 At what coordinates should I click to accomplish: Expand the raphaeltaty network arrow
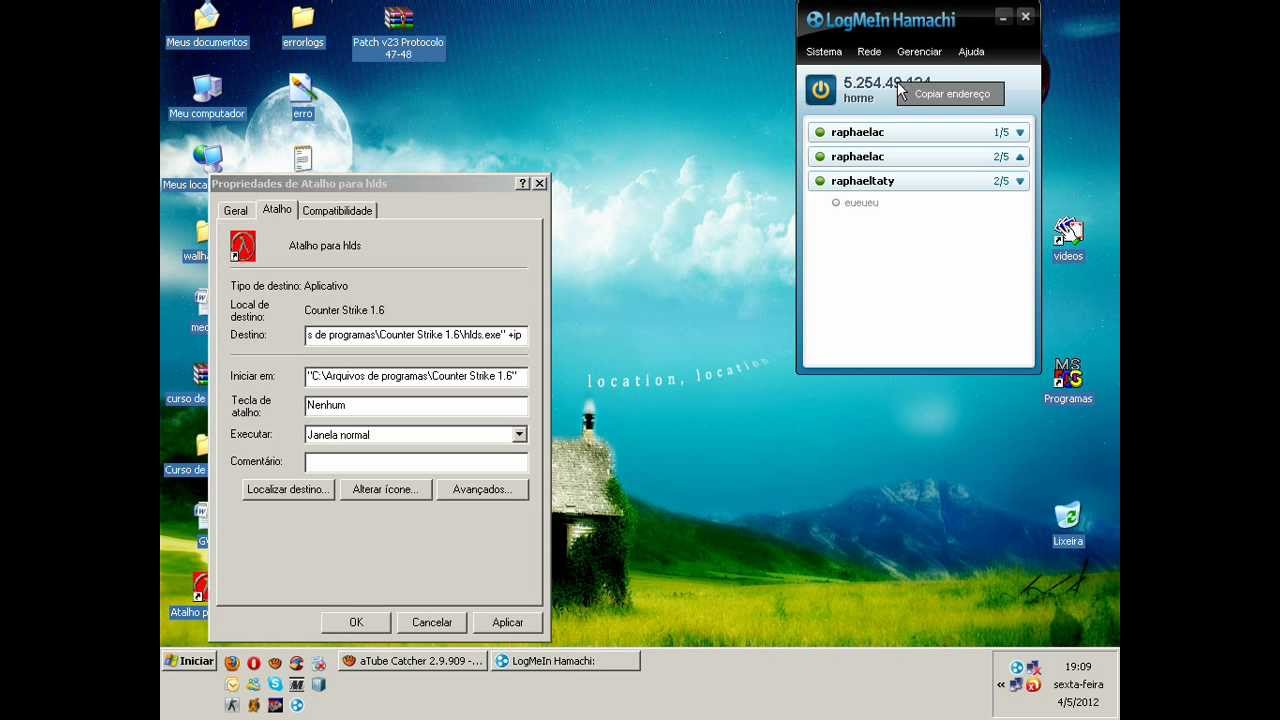click(x=1020, y=181)
